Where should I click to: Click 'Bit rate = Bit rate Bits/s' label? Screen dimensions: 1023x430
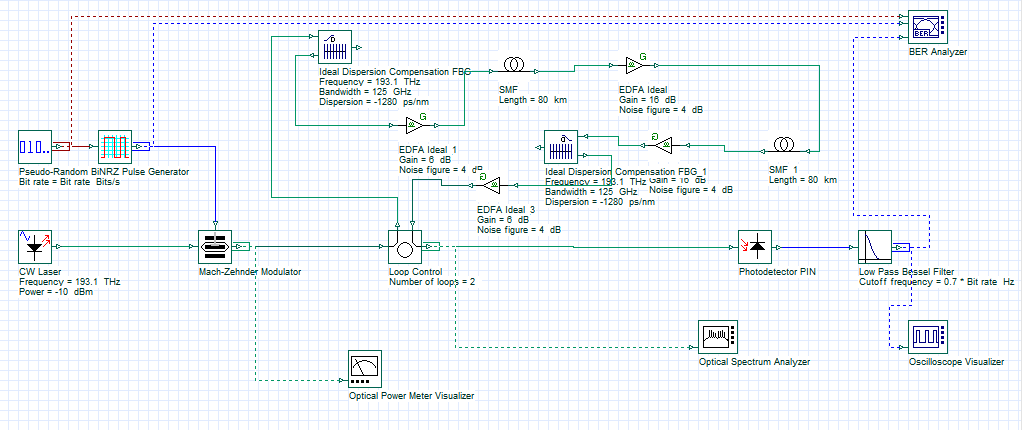(70, 182)
